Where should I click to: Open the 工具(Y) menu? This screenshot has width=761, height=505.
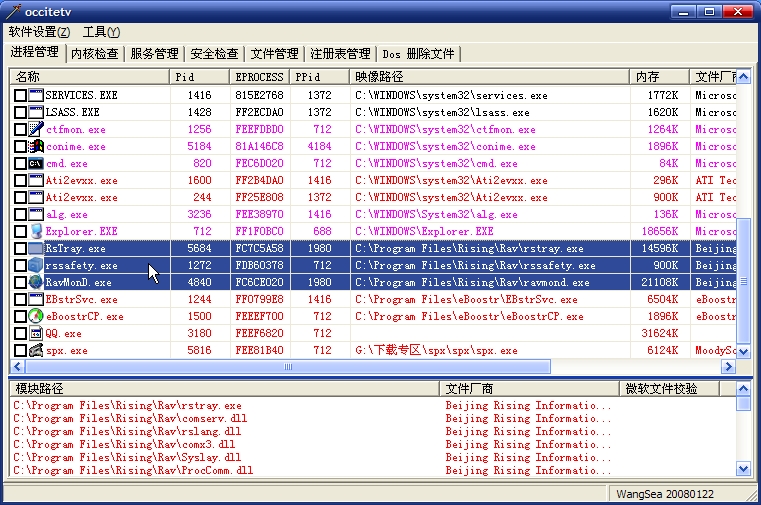tap(101, 32)
